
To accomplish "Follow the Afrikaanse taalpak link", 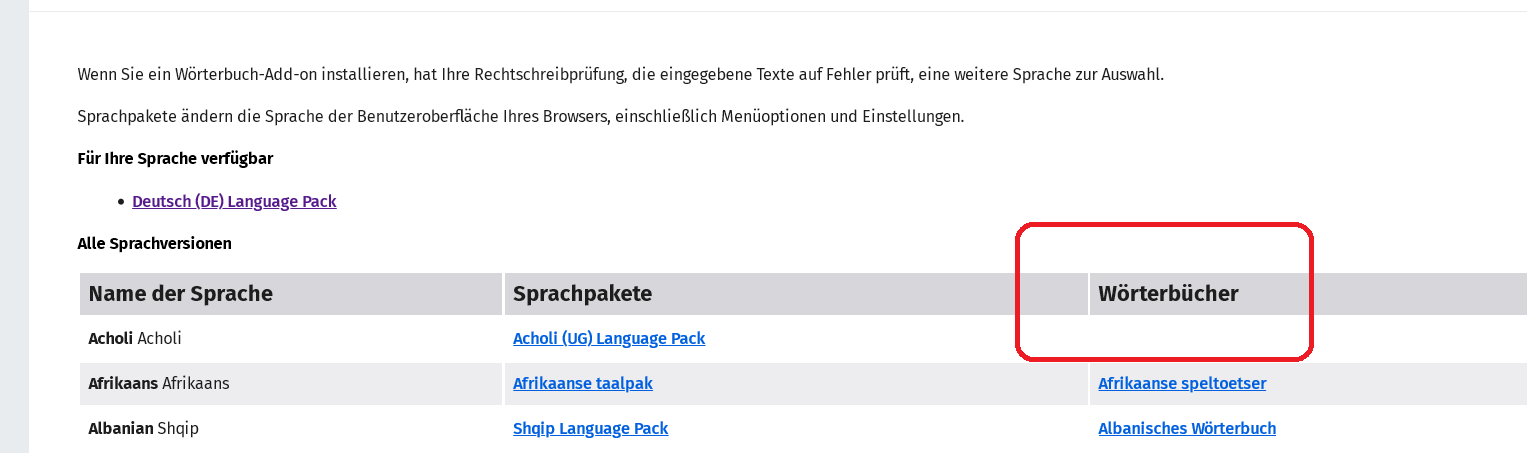I will [582, 383].
